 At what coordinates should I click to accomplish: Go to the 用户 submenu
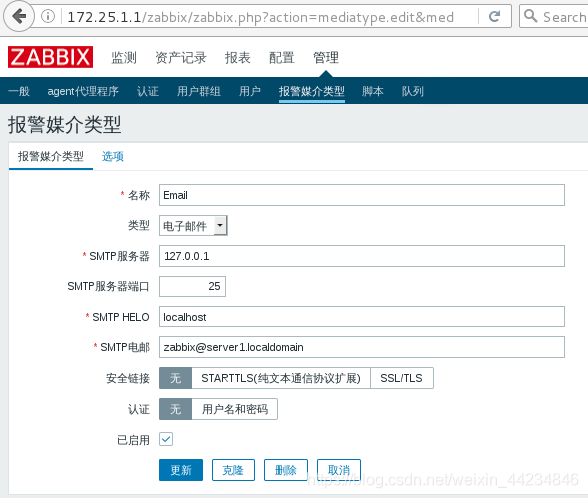click(250, 91)
